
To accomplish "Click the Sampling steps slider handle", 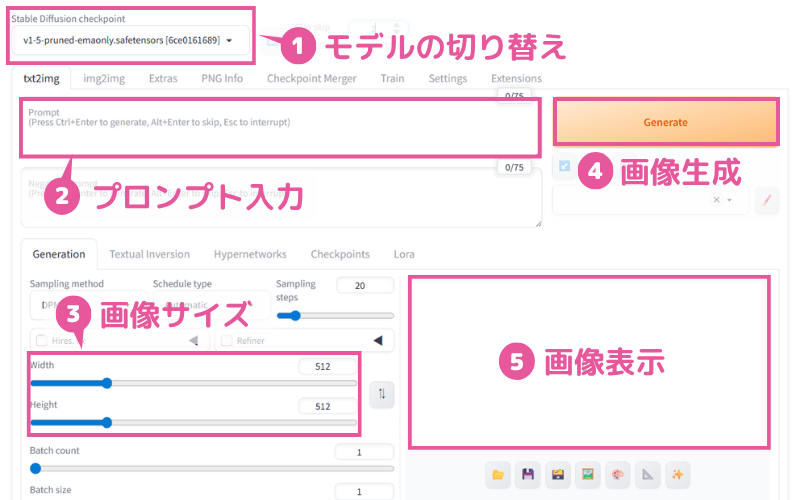I will point(295,316).
